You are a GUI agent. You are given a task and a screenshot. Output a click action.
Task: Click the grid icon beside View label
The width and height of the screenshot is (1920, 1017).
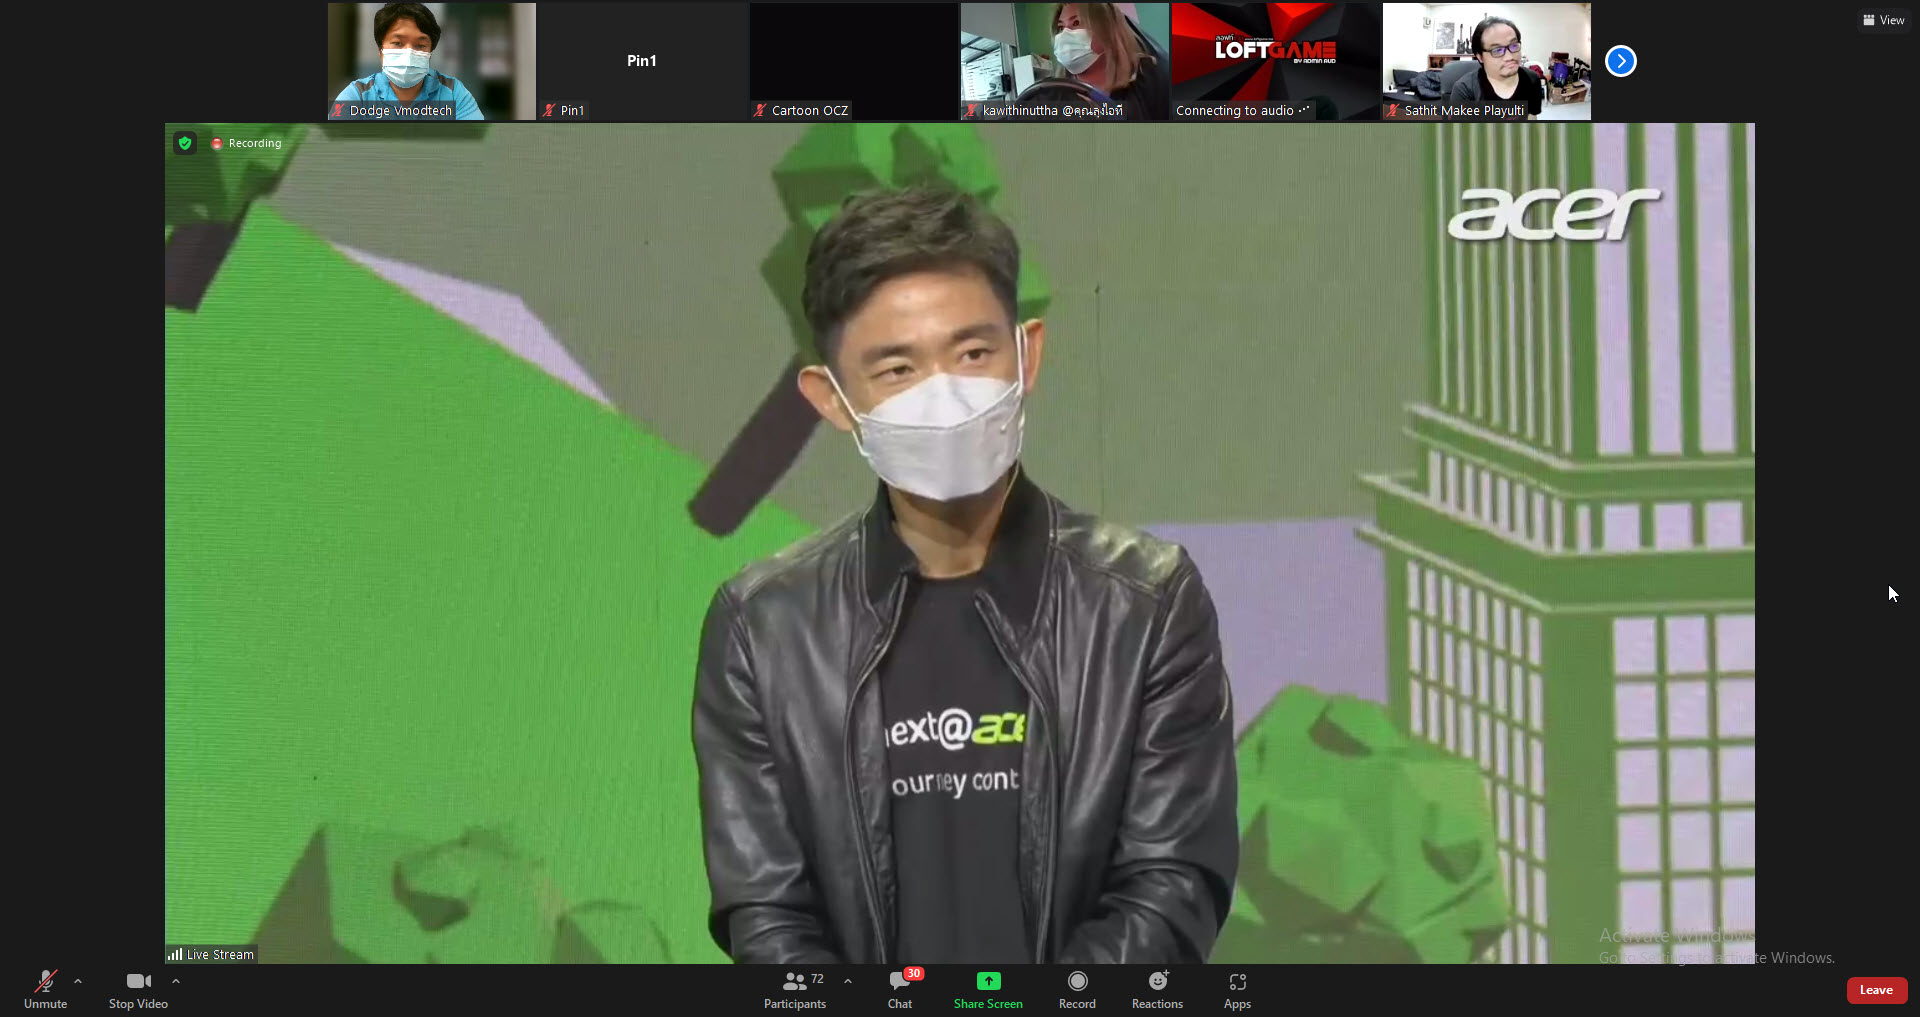(x=1869, y=19)
